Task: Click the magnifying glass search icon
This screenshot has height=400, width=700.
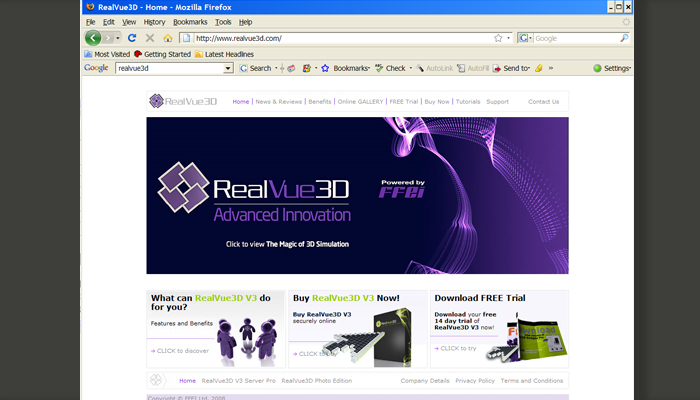Action: coord(625,38)
